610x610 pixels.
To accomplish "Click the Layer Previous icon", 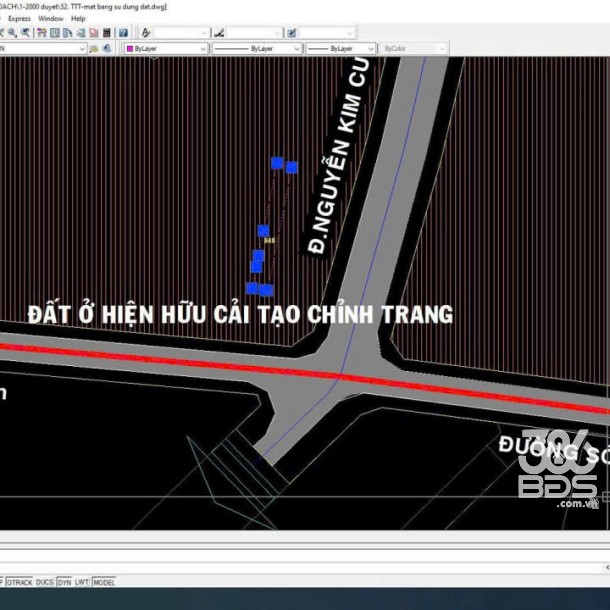I will pos(107,49).
